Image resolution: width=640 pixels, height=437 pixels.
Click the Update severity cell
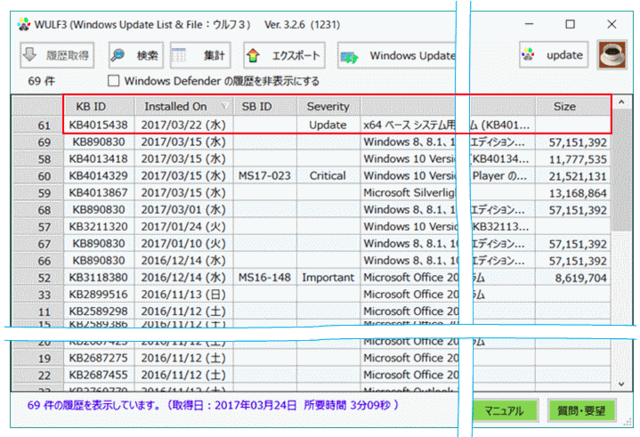[328, 125]
